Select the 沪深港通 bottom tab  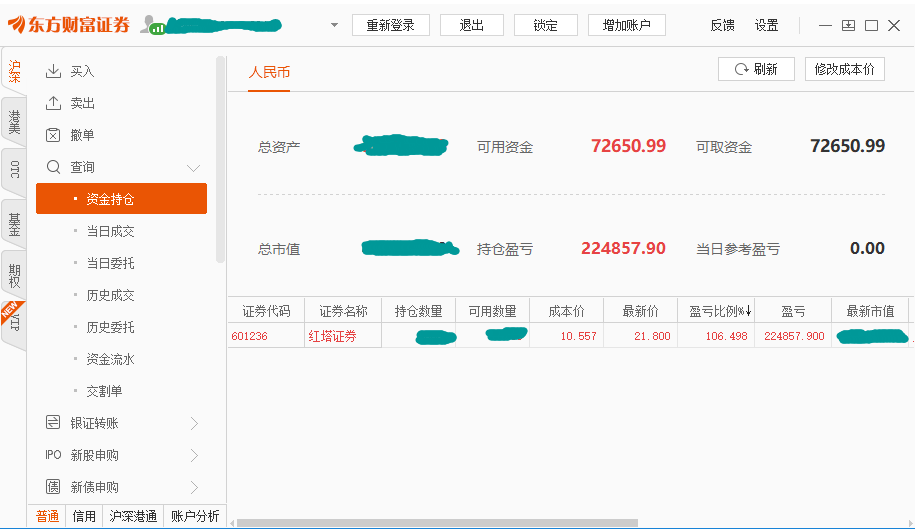click(x=133, y=516)
